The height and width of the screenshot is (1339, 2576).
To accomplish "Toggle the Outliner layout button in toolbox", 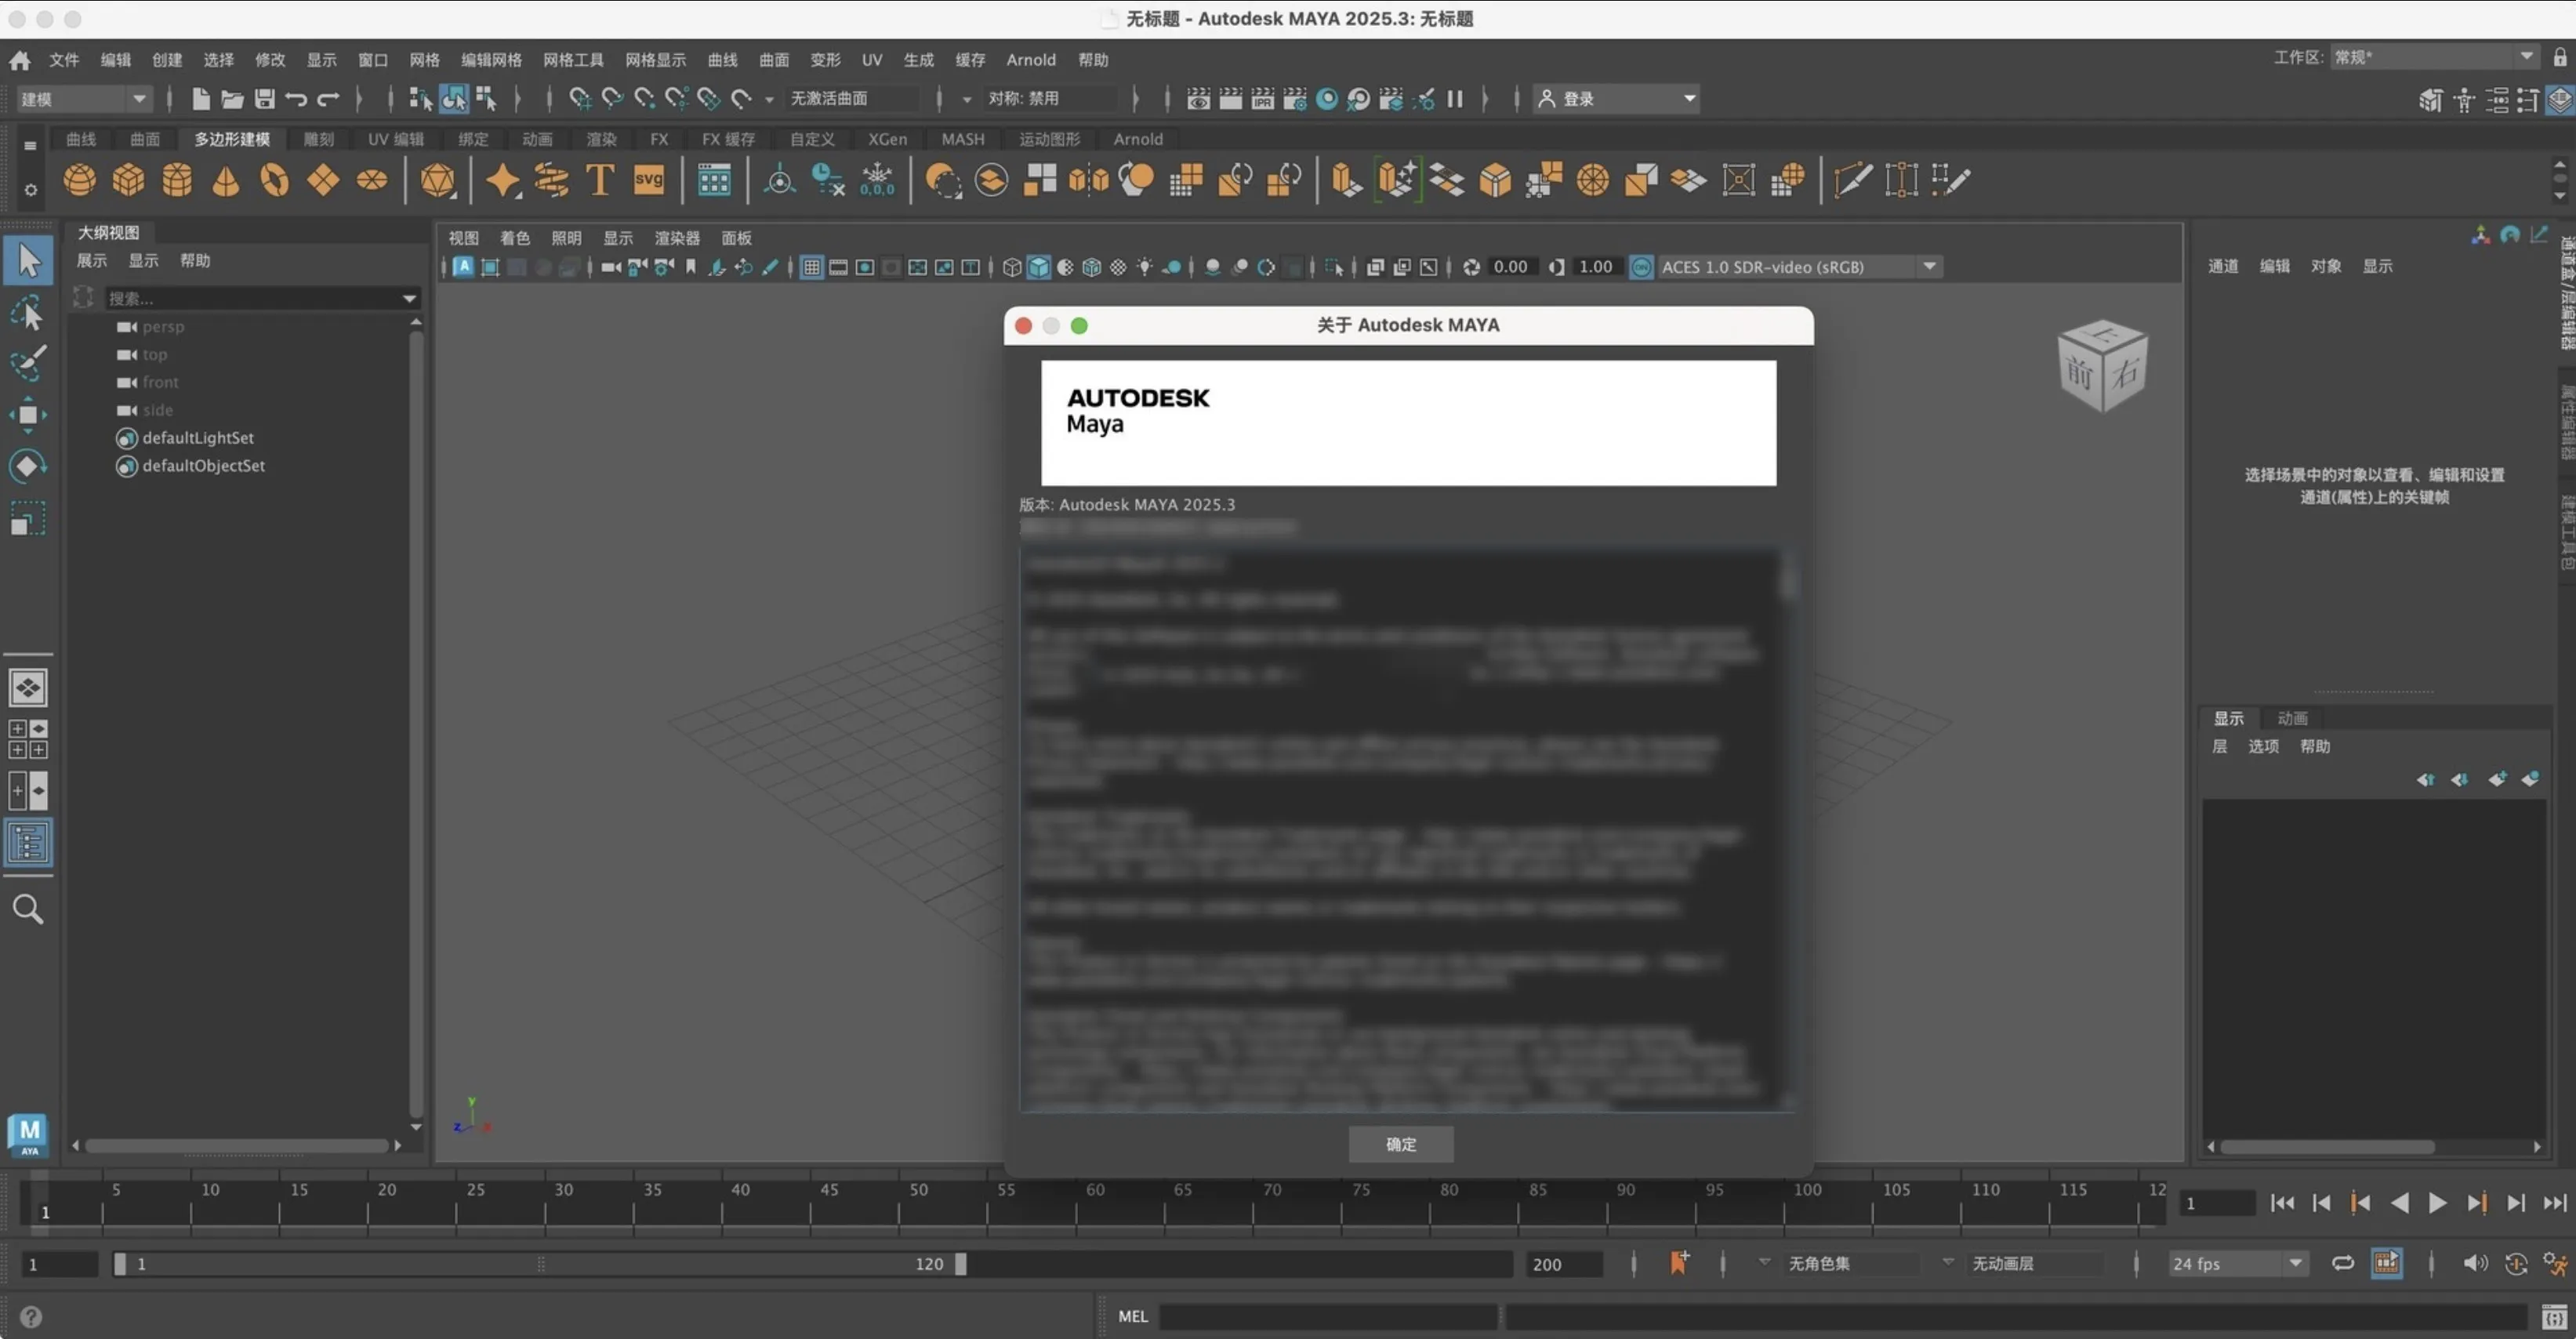I will (28, 843).
